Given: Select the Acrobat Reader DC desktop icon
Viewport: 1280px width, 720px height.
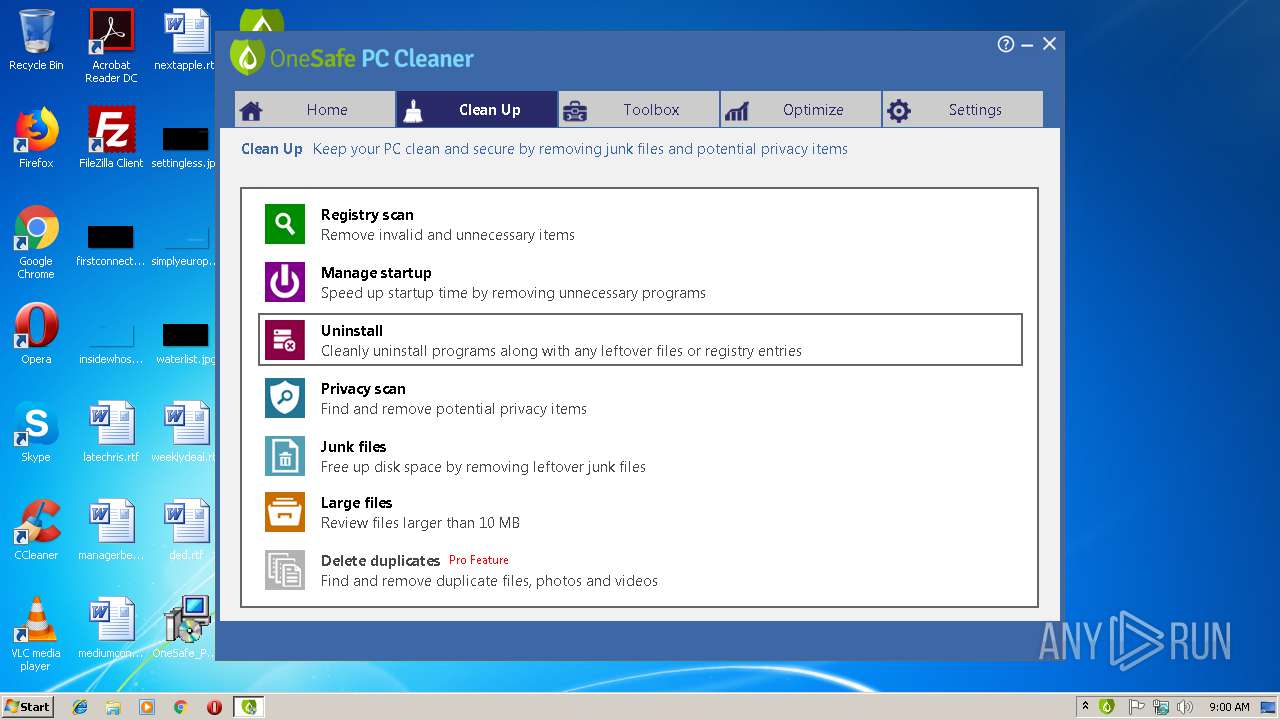Looking at the screenshot, I should (111, 46).
